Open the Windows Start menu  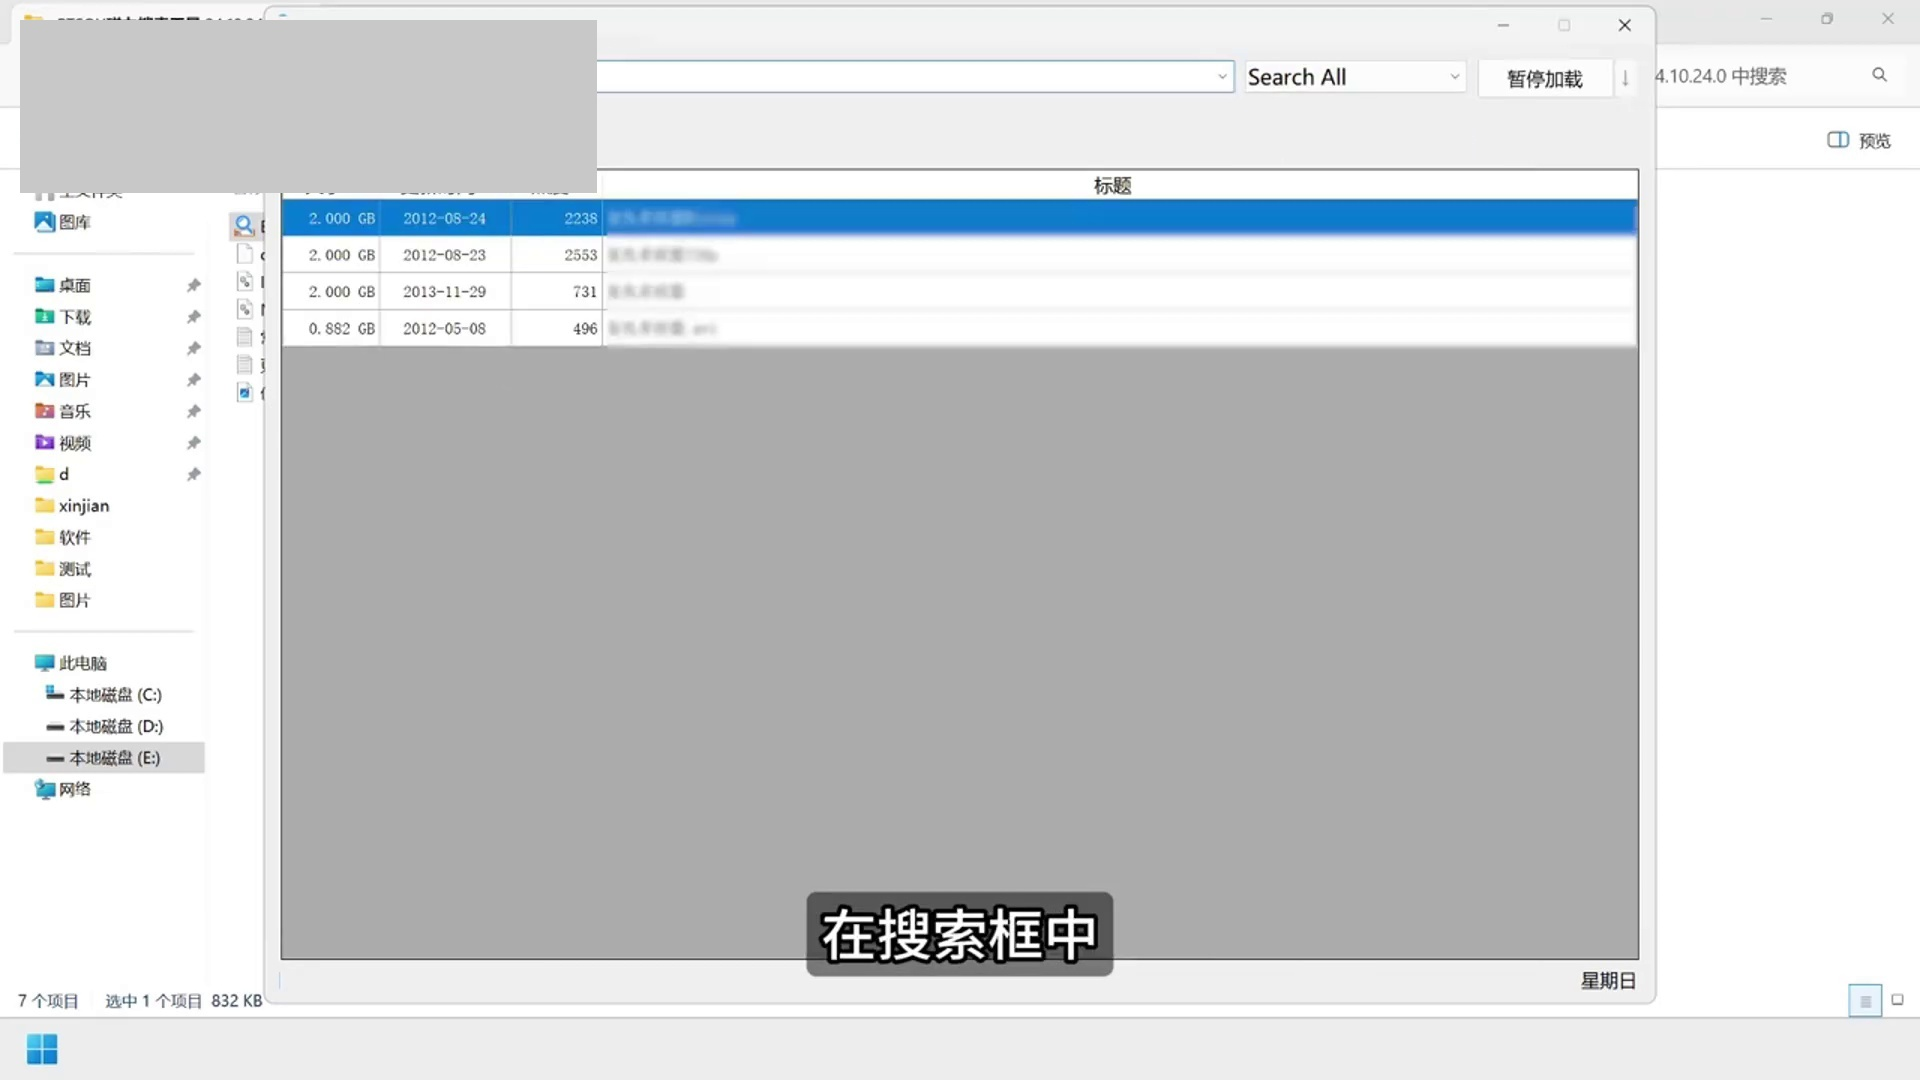click(42, 1049)
